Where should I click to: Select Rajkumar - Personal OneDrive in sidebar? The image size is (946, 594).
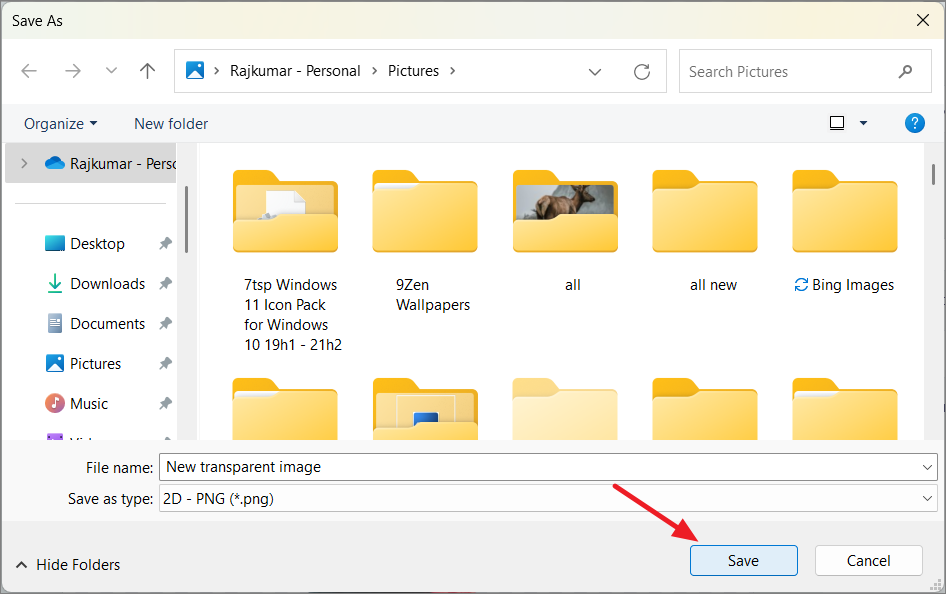[110, 163]
